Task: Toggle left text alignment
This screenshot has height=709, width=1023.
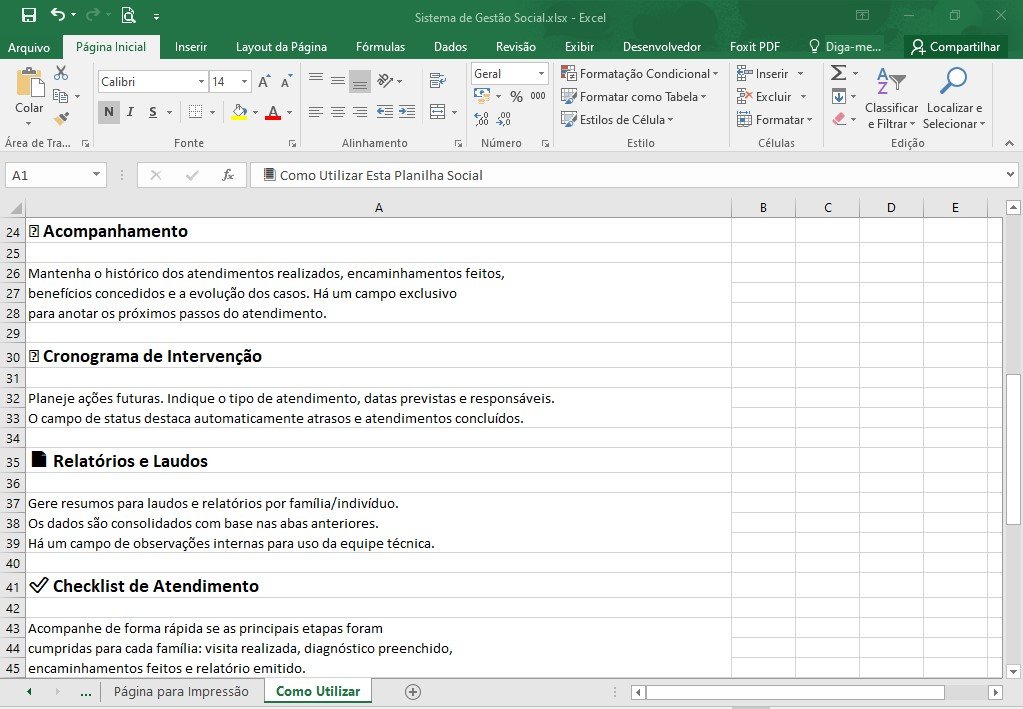Action: (316, 112)
